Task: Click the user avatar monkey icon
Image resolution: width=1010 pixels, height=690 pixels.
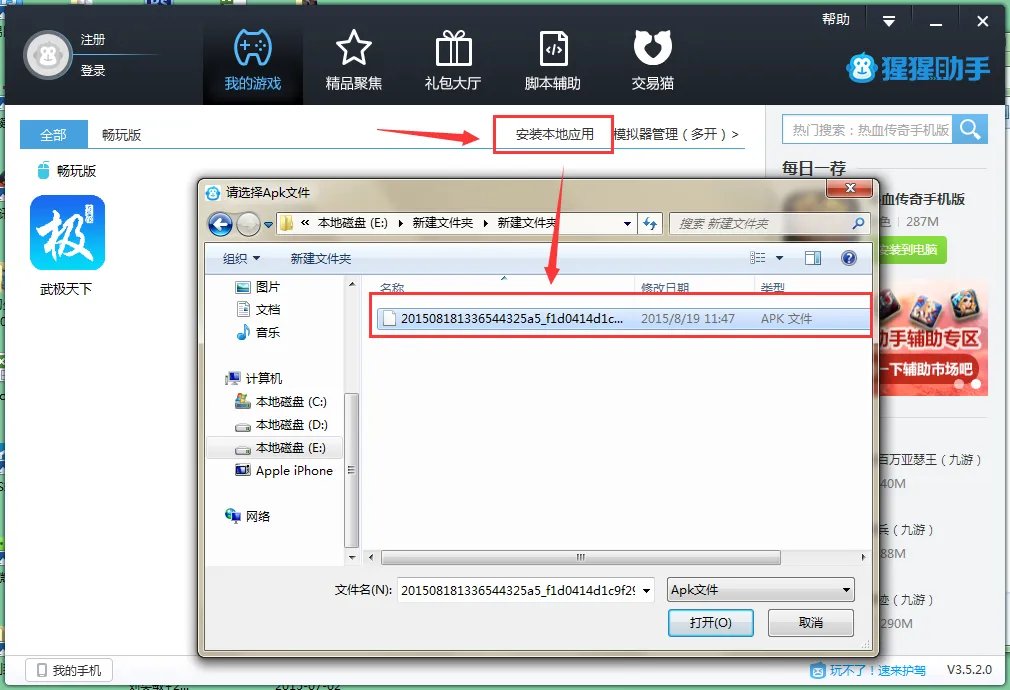Action: (x=46, y=55)
